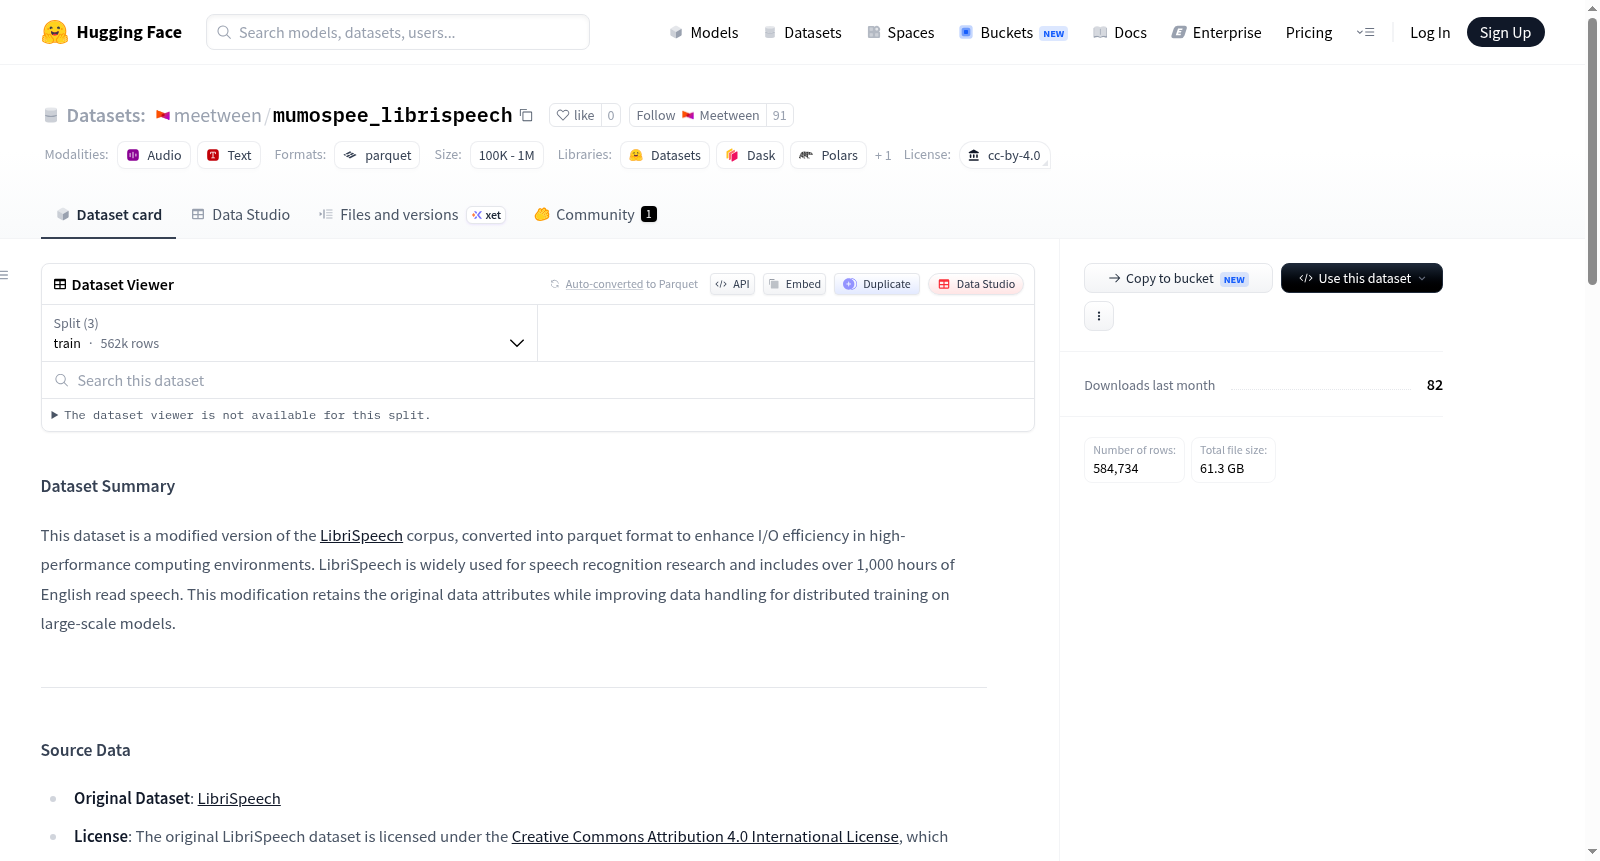Click the API button in Dataset Viewer
Viewport: 1600px width, 861px height.
pyautogui.click(x=732, y=284)
